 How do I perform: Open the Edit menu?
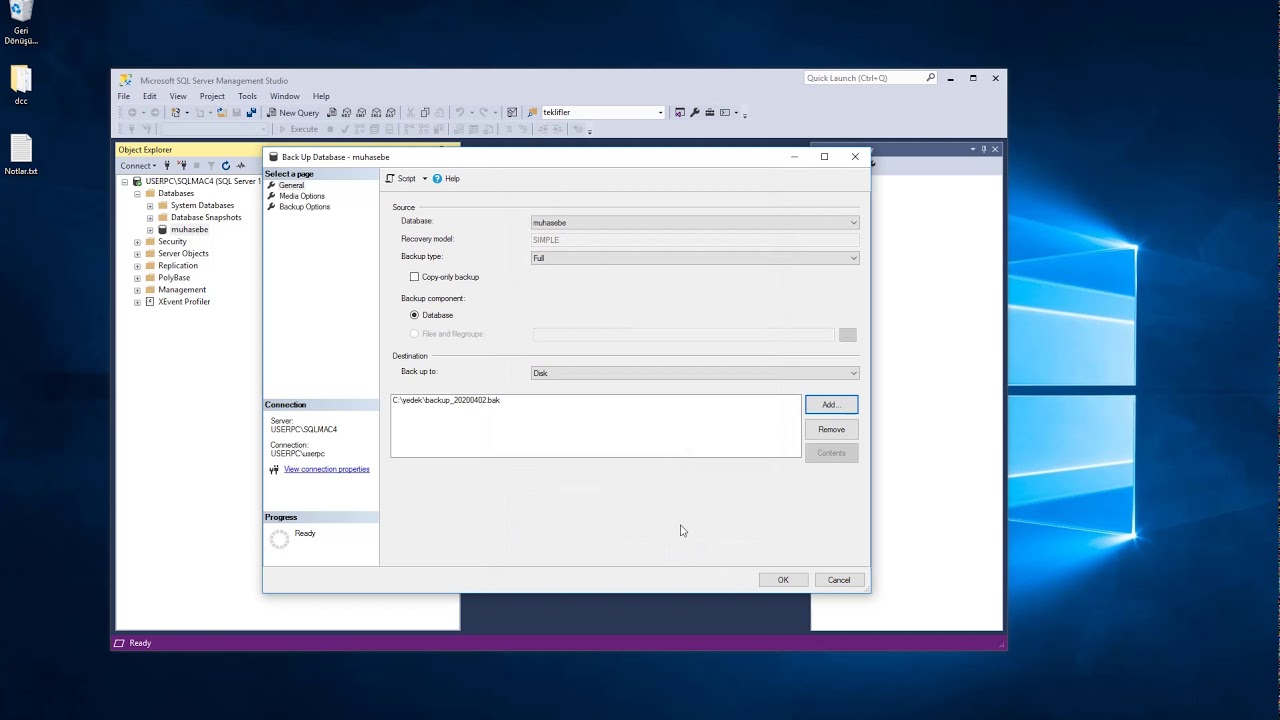pos(149,96)
